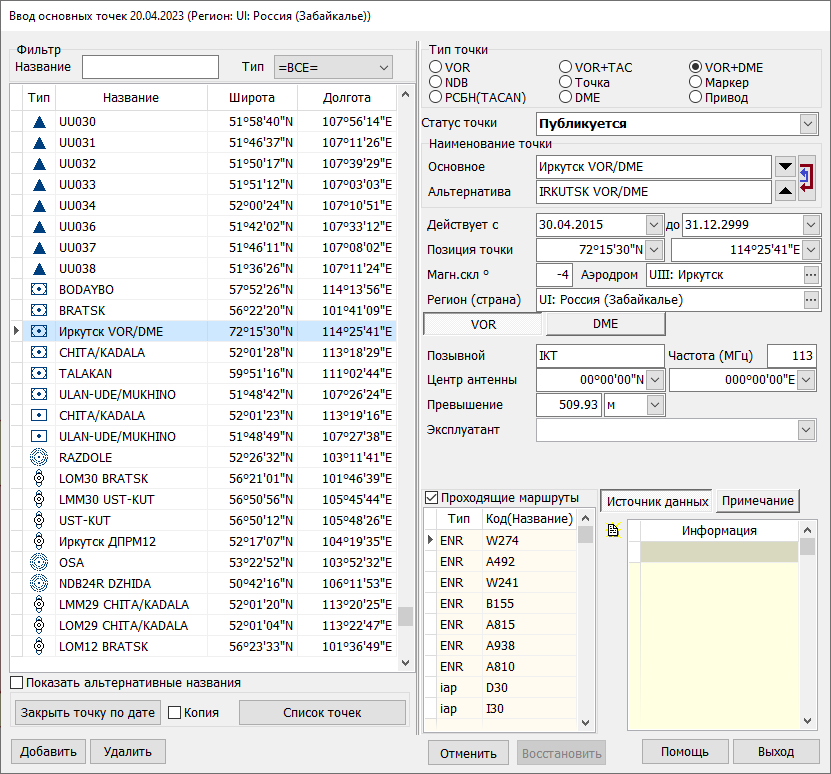Click the ellipsis button for Аэродром field
Image resolution: width=831 pixels, height=774 pixels.
(808, 275)
